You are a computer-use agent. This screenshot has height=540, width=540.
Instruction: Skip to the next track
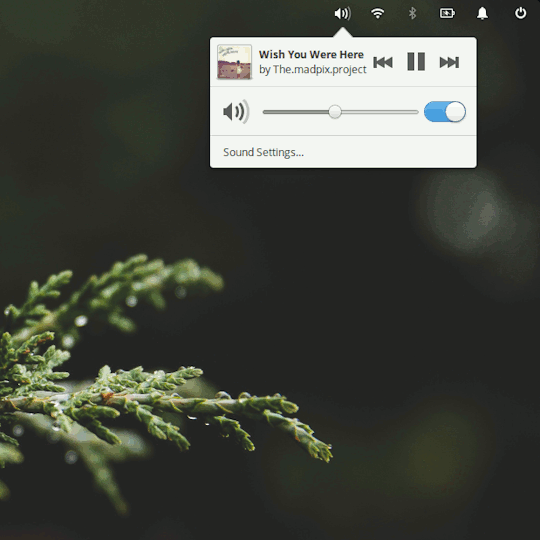coord(449,62)
